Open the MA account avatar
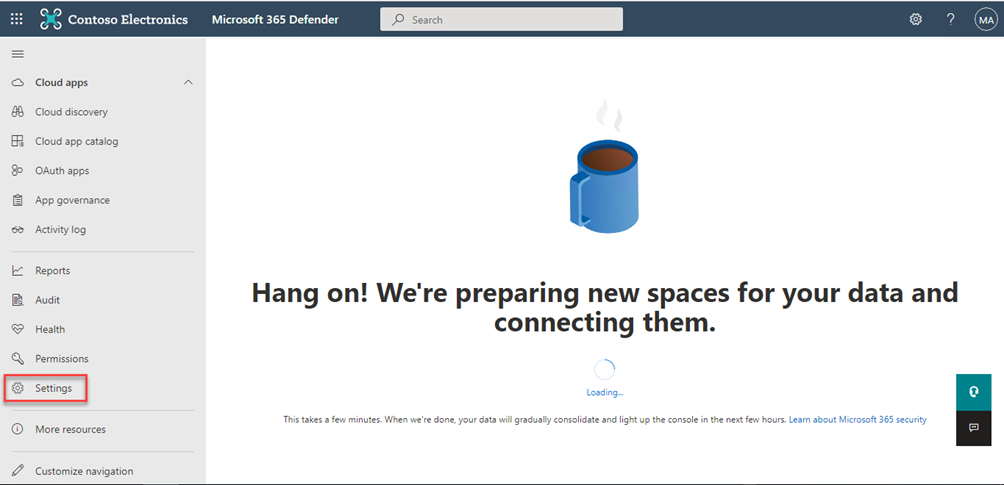This screenshot has width=1004, height=485. (985, 20)
